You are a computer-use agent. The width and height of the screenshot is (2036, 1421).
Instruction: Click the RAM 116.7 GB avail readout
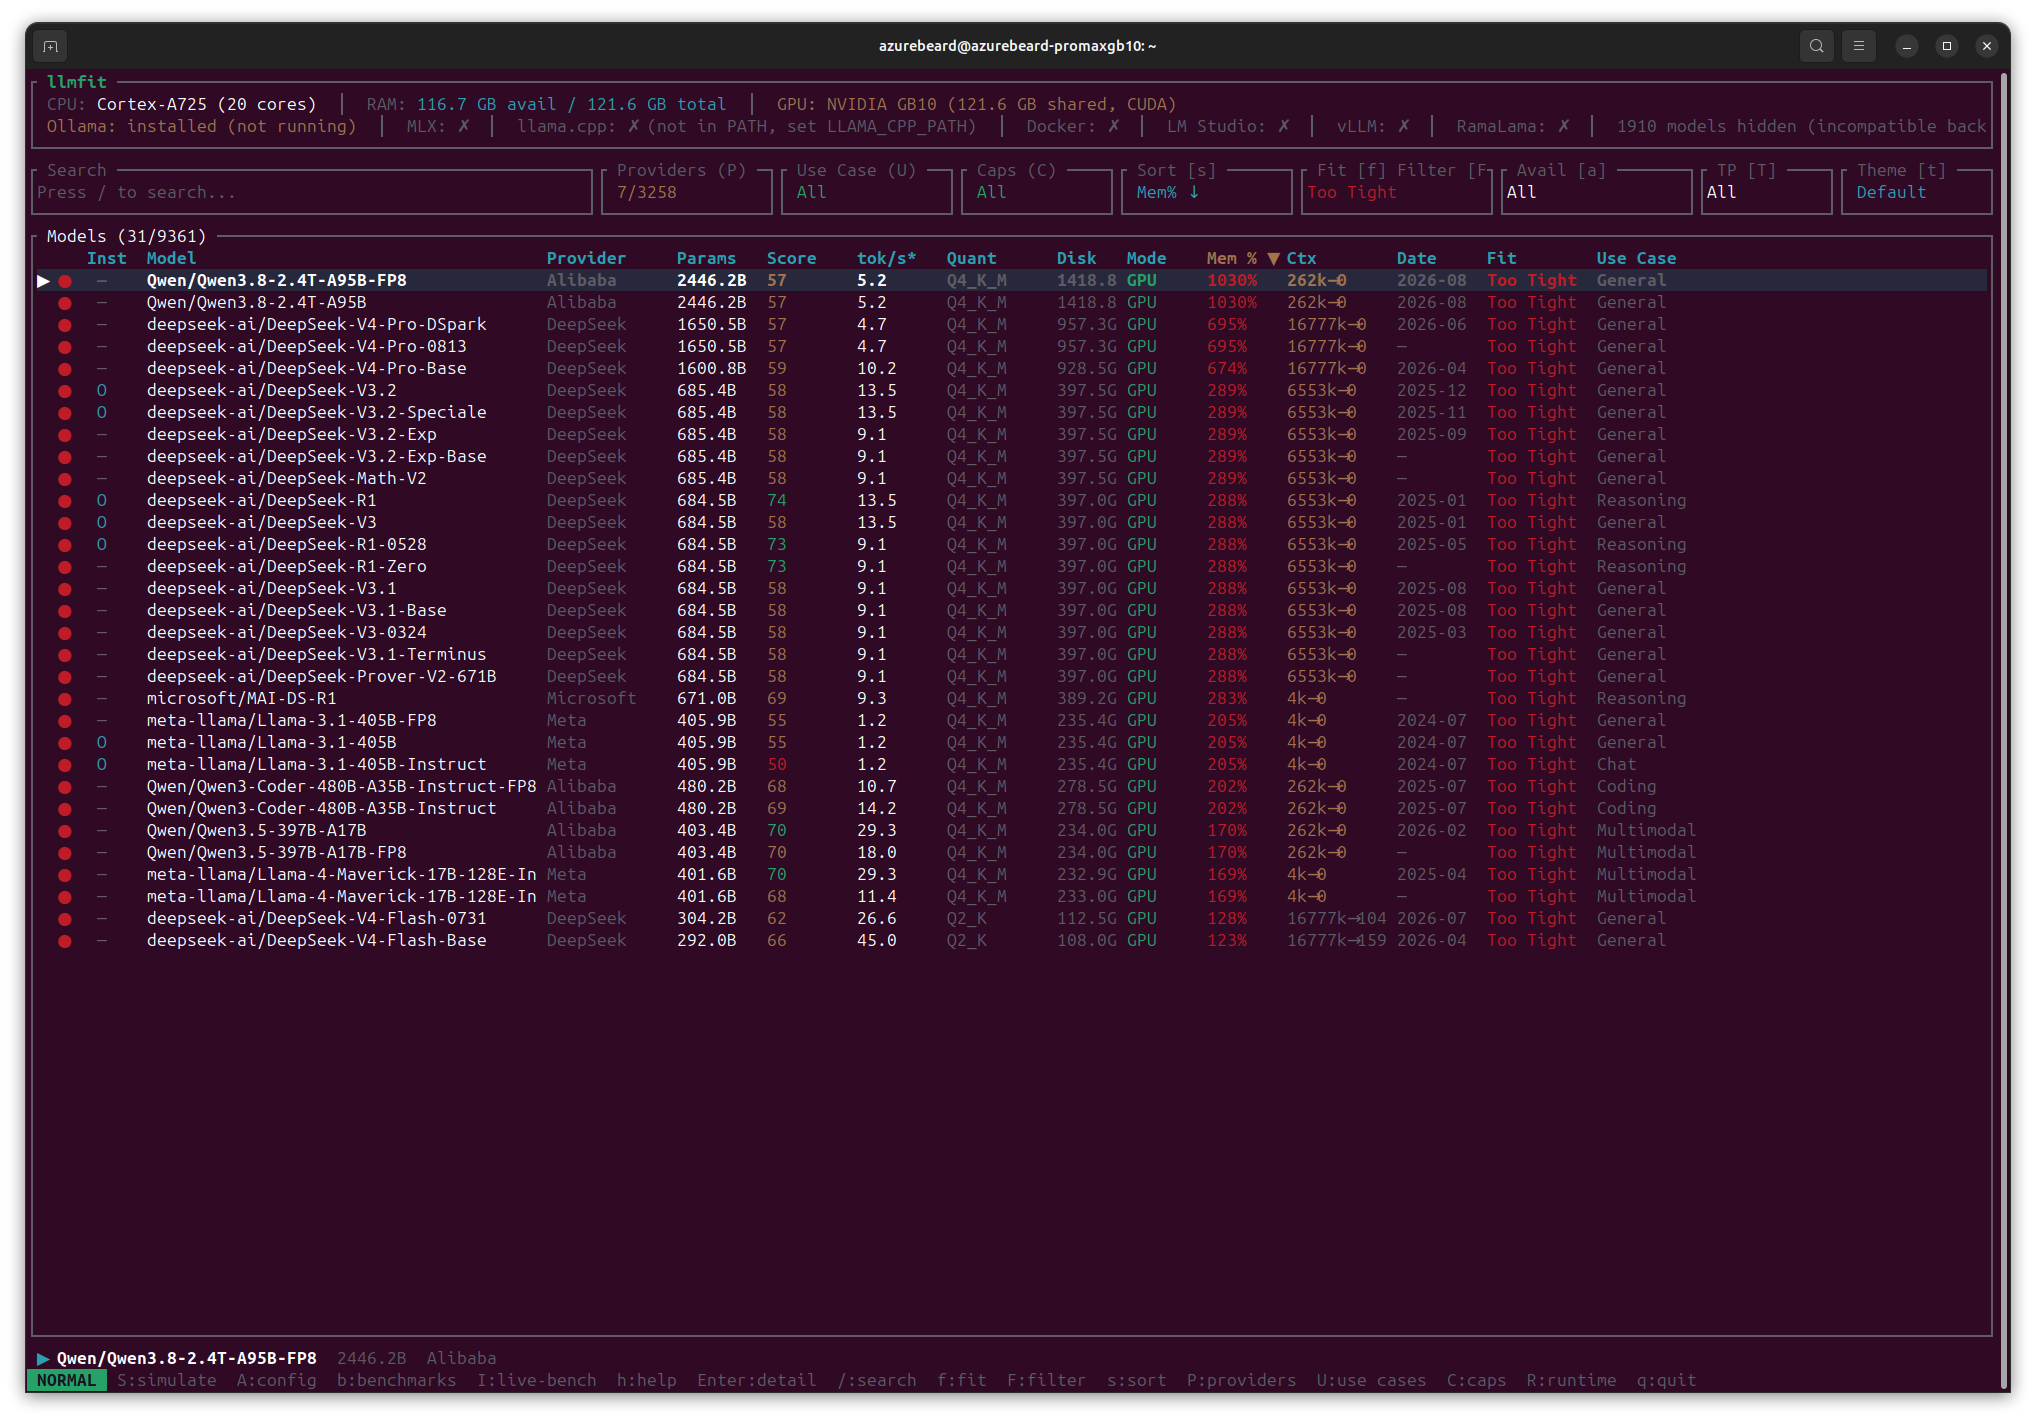pyautogui.click(x=547, y=105)
